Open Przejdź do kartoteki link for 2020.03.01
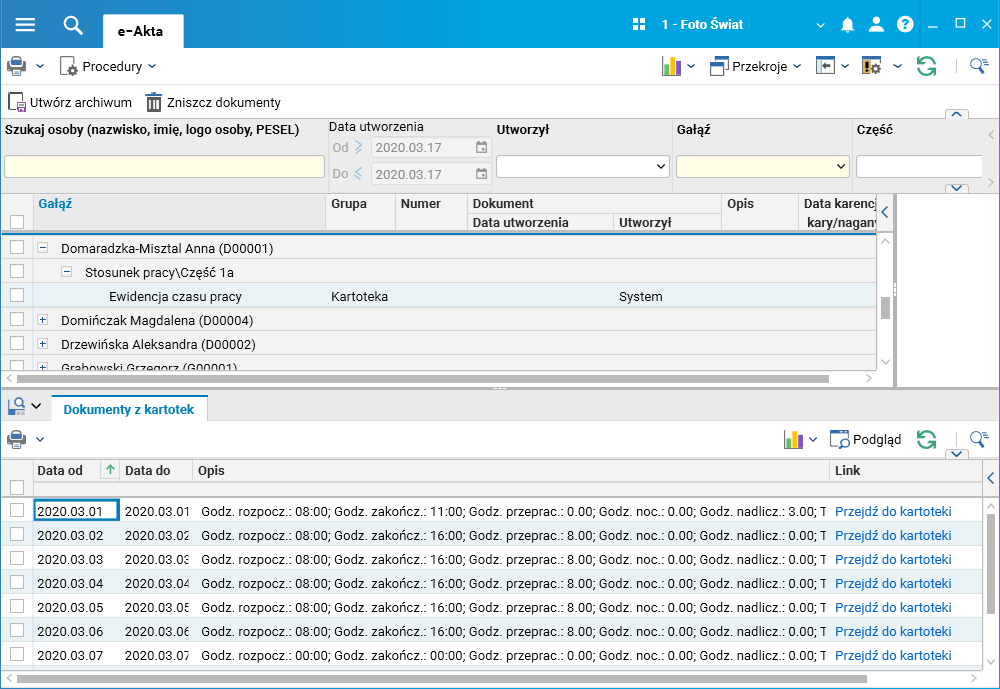The image size is (1000, 689). click(x=893, y=511)
